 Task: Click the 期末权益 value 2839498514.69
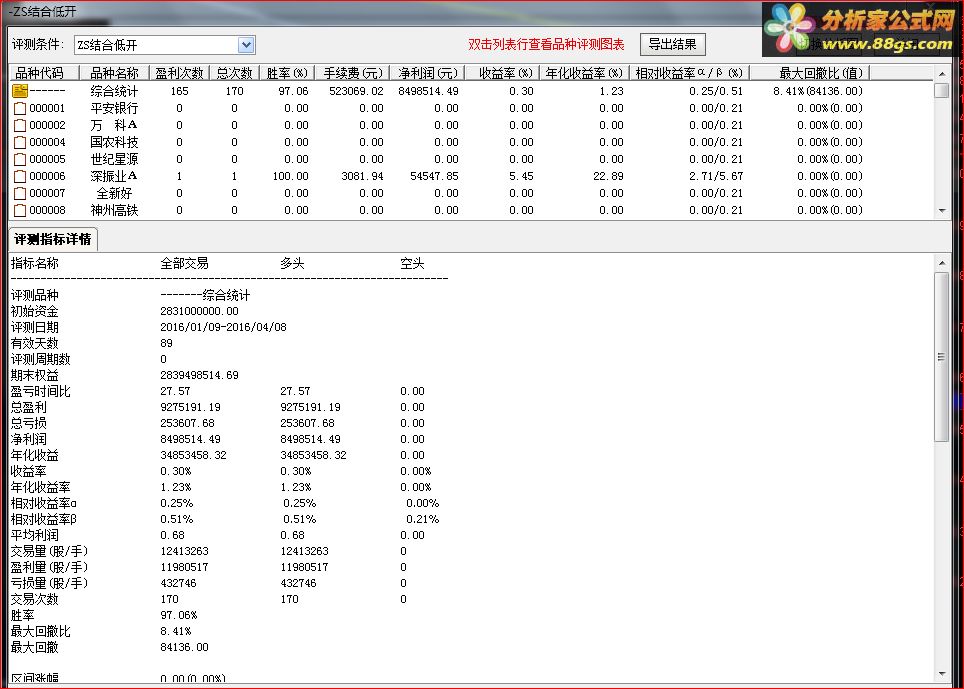pos(199,376)
